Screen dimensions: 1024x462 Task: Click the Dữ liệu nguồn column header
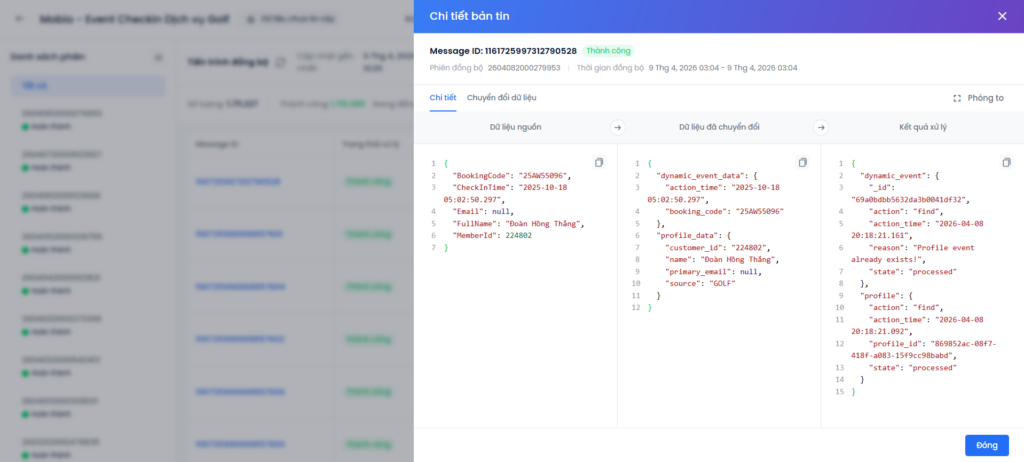coord(515,127)
